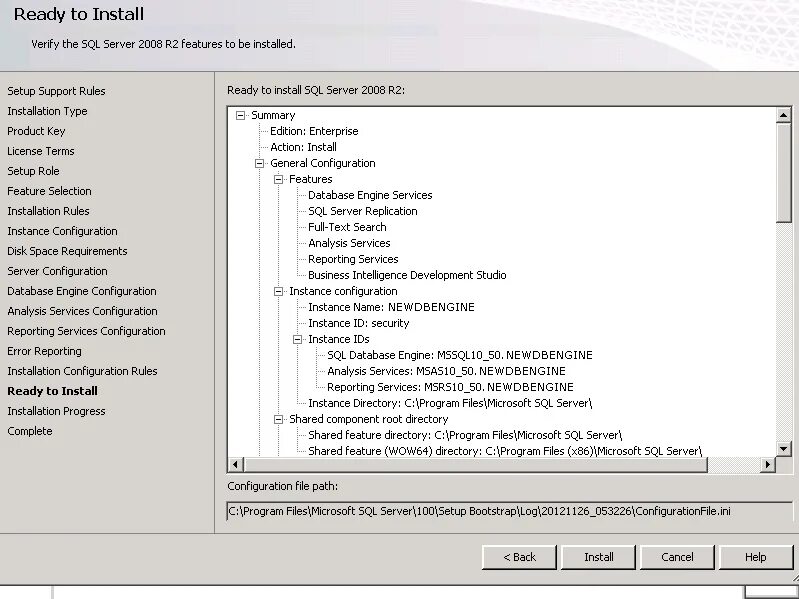
Task: Select the Ready to Install step
Action: click(52, 391)
